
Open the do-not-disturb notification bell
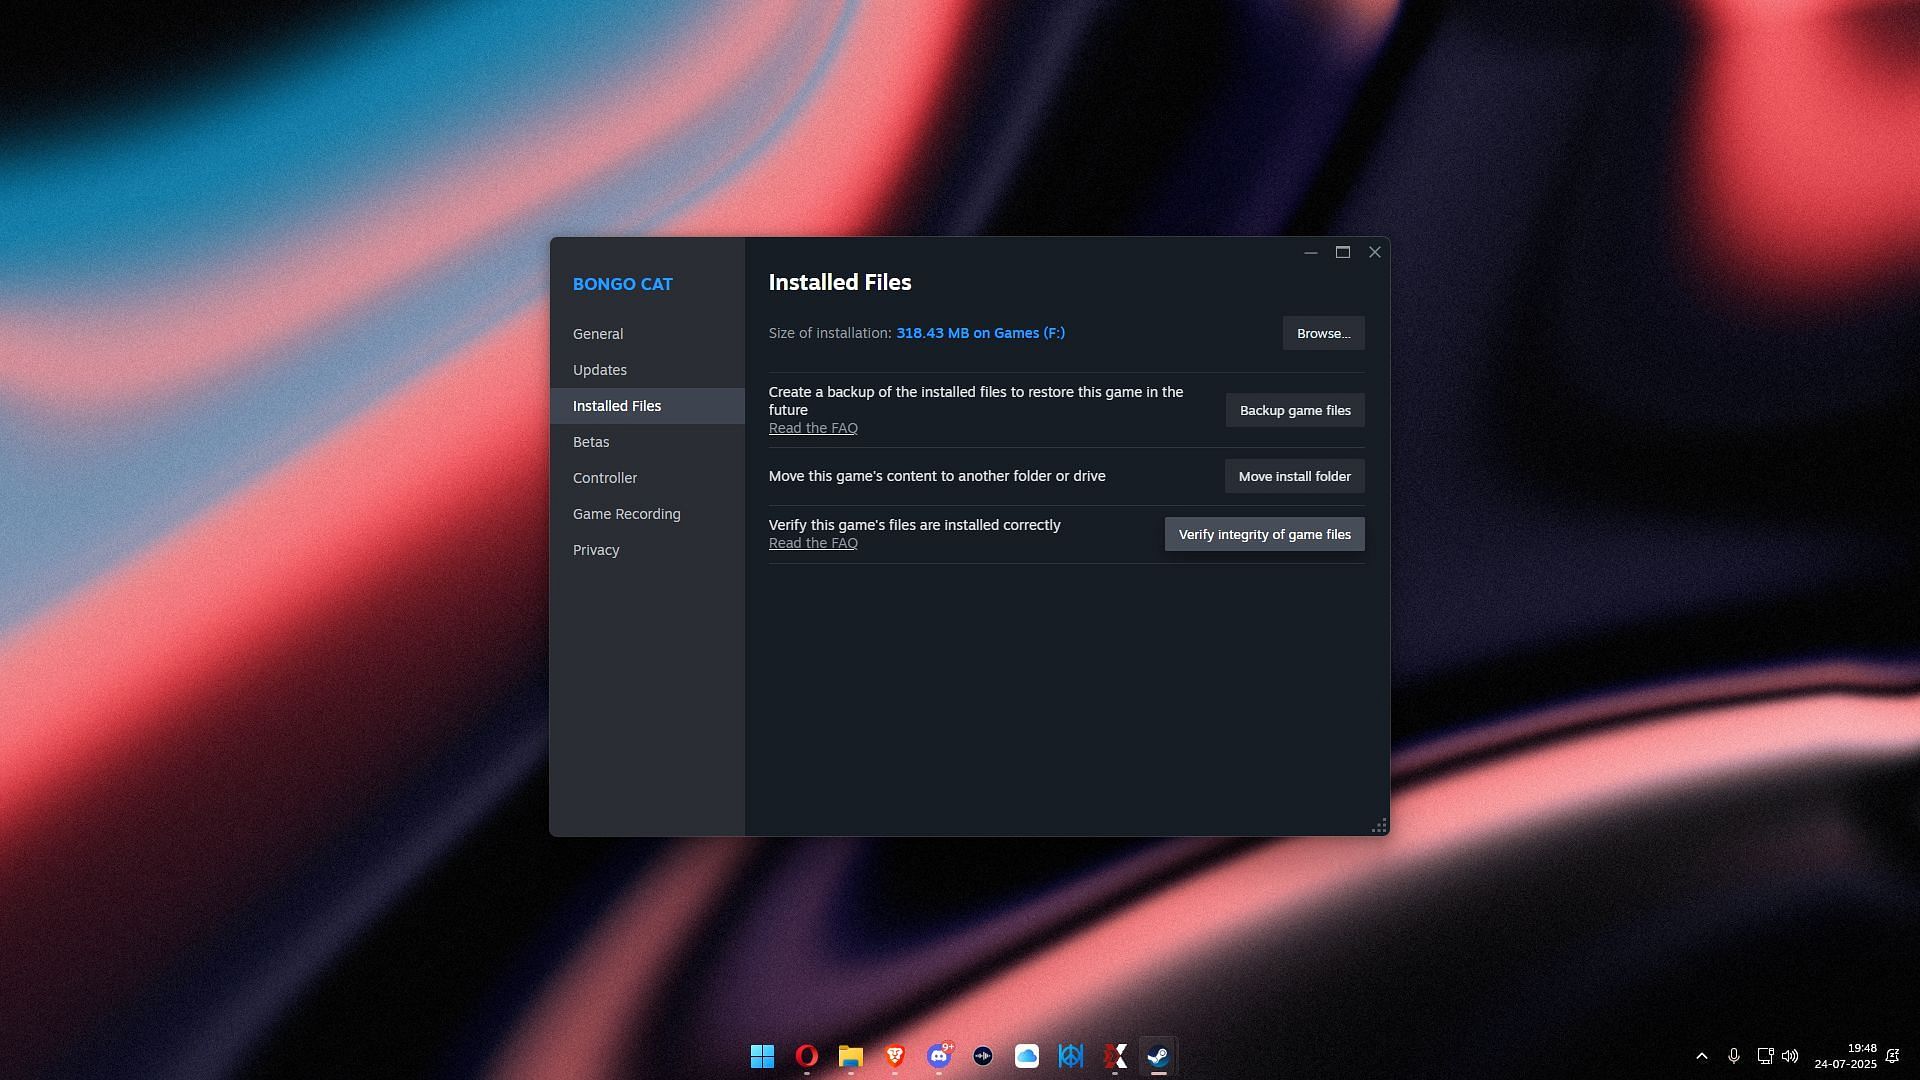(1892, 1056)
